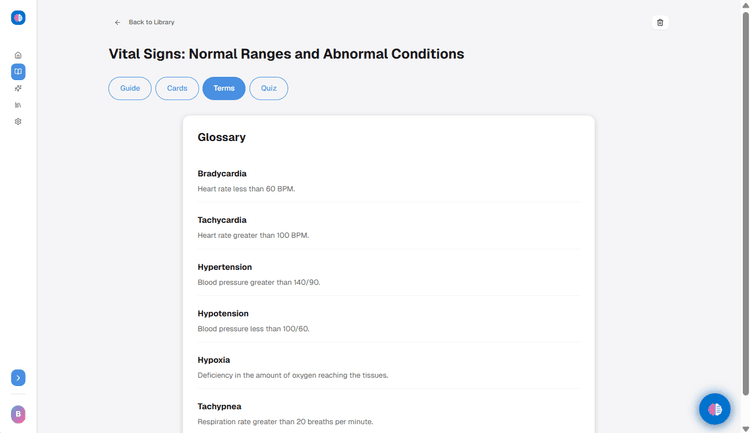The height and width of the screenshot is (433, 750).
Task: Open the Settings gear in the sidebar
Action: point(18,122)
